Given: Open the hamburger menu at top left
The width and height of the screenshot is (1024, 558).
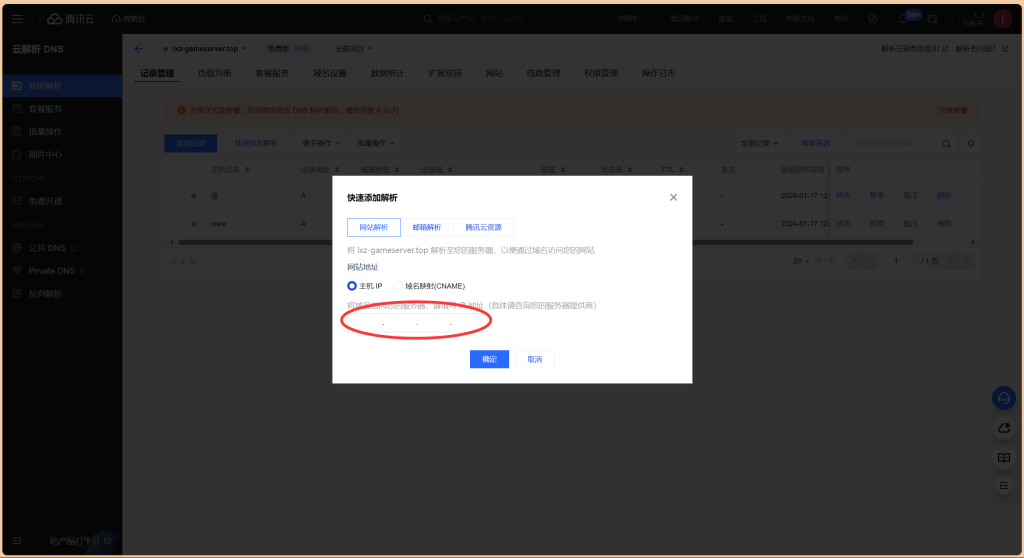Looking at the screenshot, I should (x=17, y=18).
